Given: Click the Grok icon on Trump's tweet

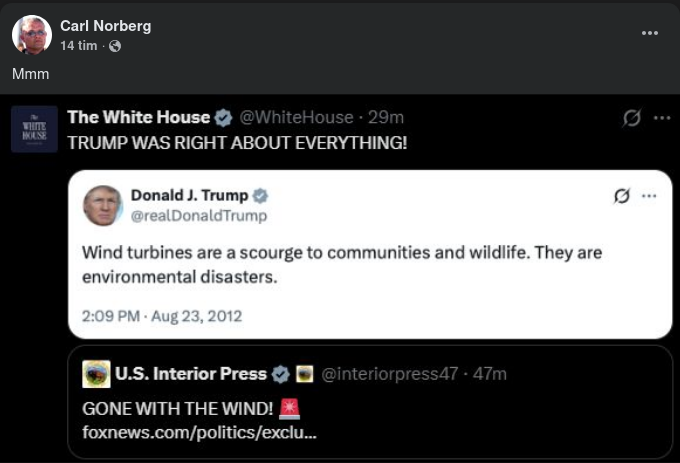Looking at the screenshot, I should coord(622,196).
